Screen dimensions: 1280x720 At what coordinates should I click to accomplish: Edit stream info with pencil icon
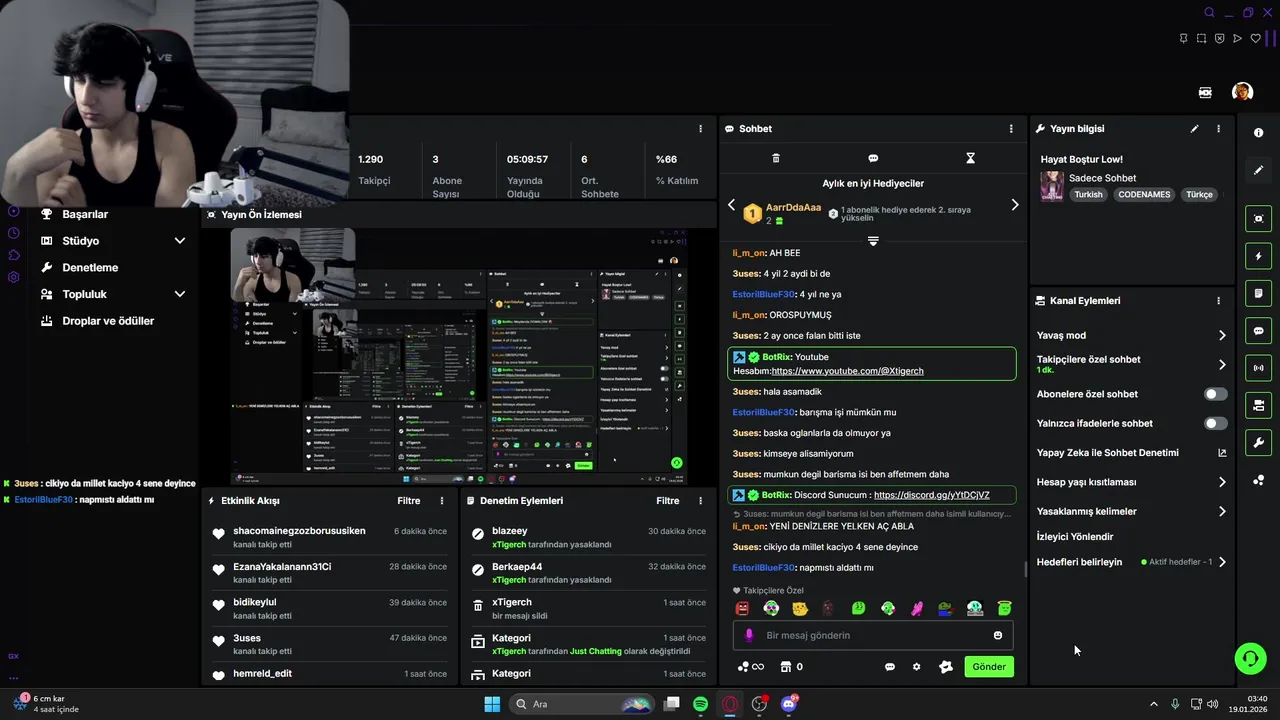click(x=1194, y=129)
